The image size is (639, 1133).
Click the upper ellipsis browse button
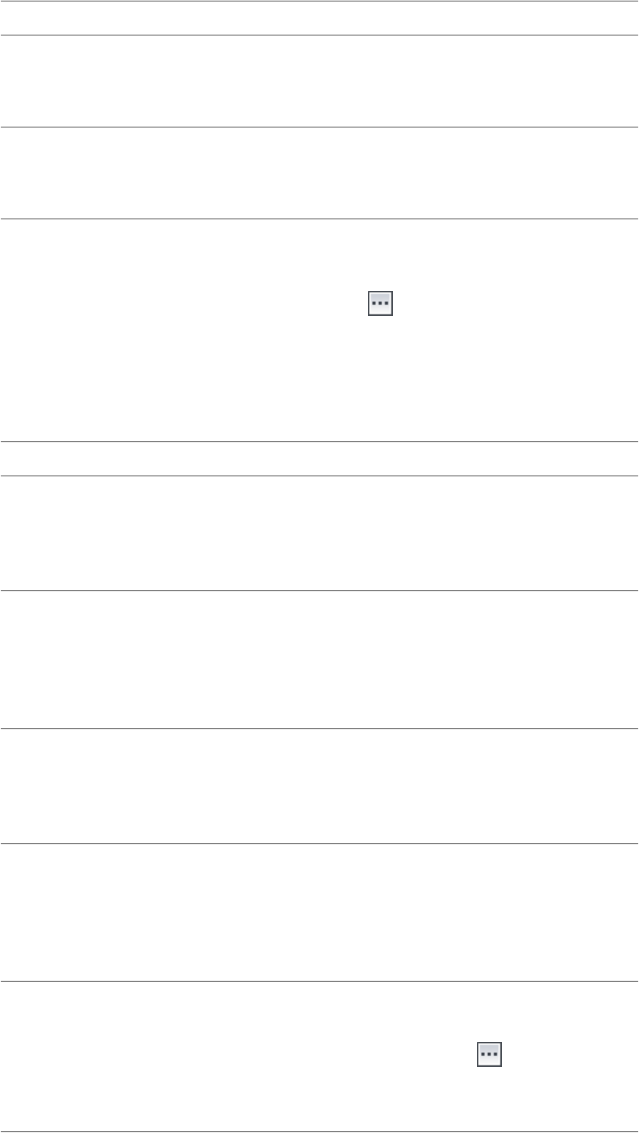[x=381, y=304]
